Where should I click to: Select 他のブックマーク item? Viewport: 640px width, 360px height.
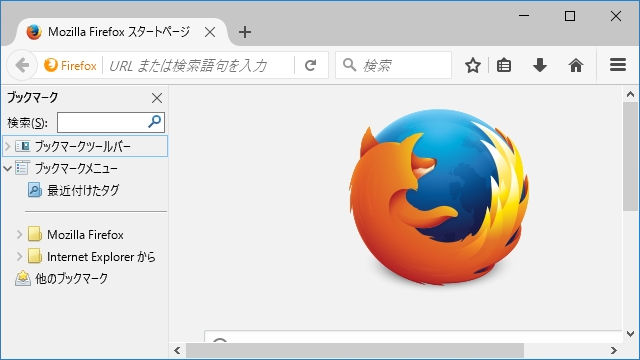click(85, 278)
